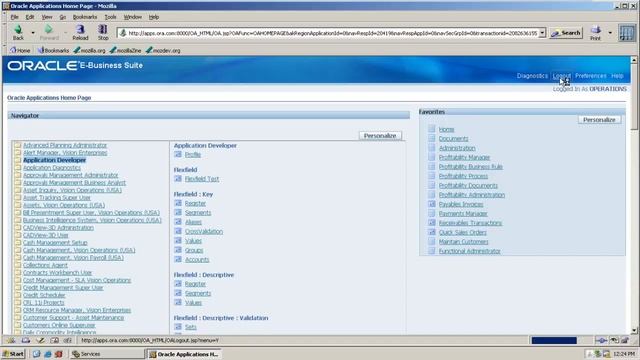Click the Flexfield Test function icon
The width and height of the screenshot is (640, 360).
point(178,178)
